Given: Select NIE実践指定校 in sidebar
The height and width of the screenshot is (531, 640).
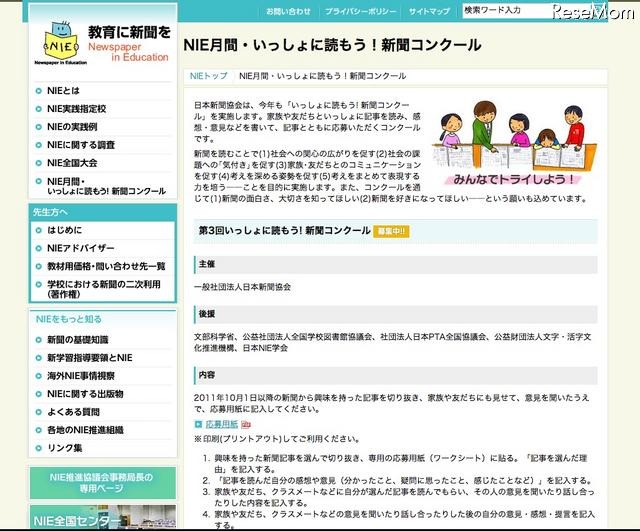Looking at the screenshot, I should click(x=76, y=108).
